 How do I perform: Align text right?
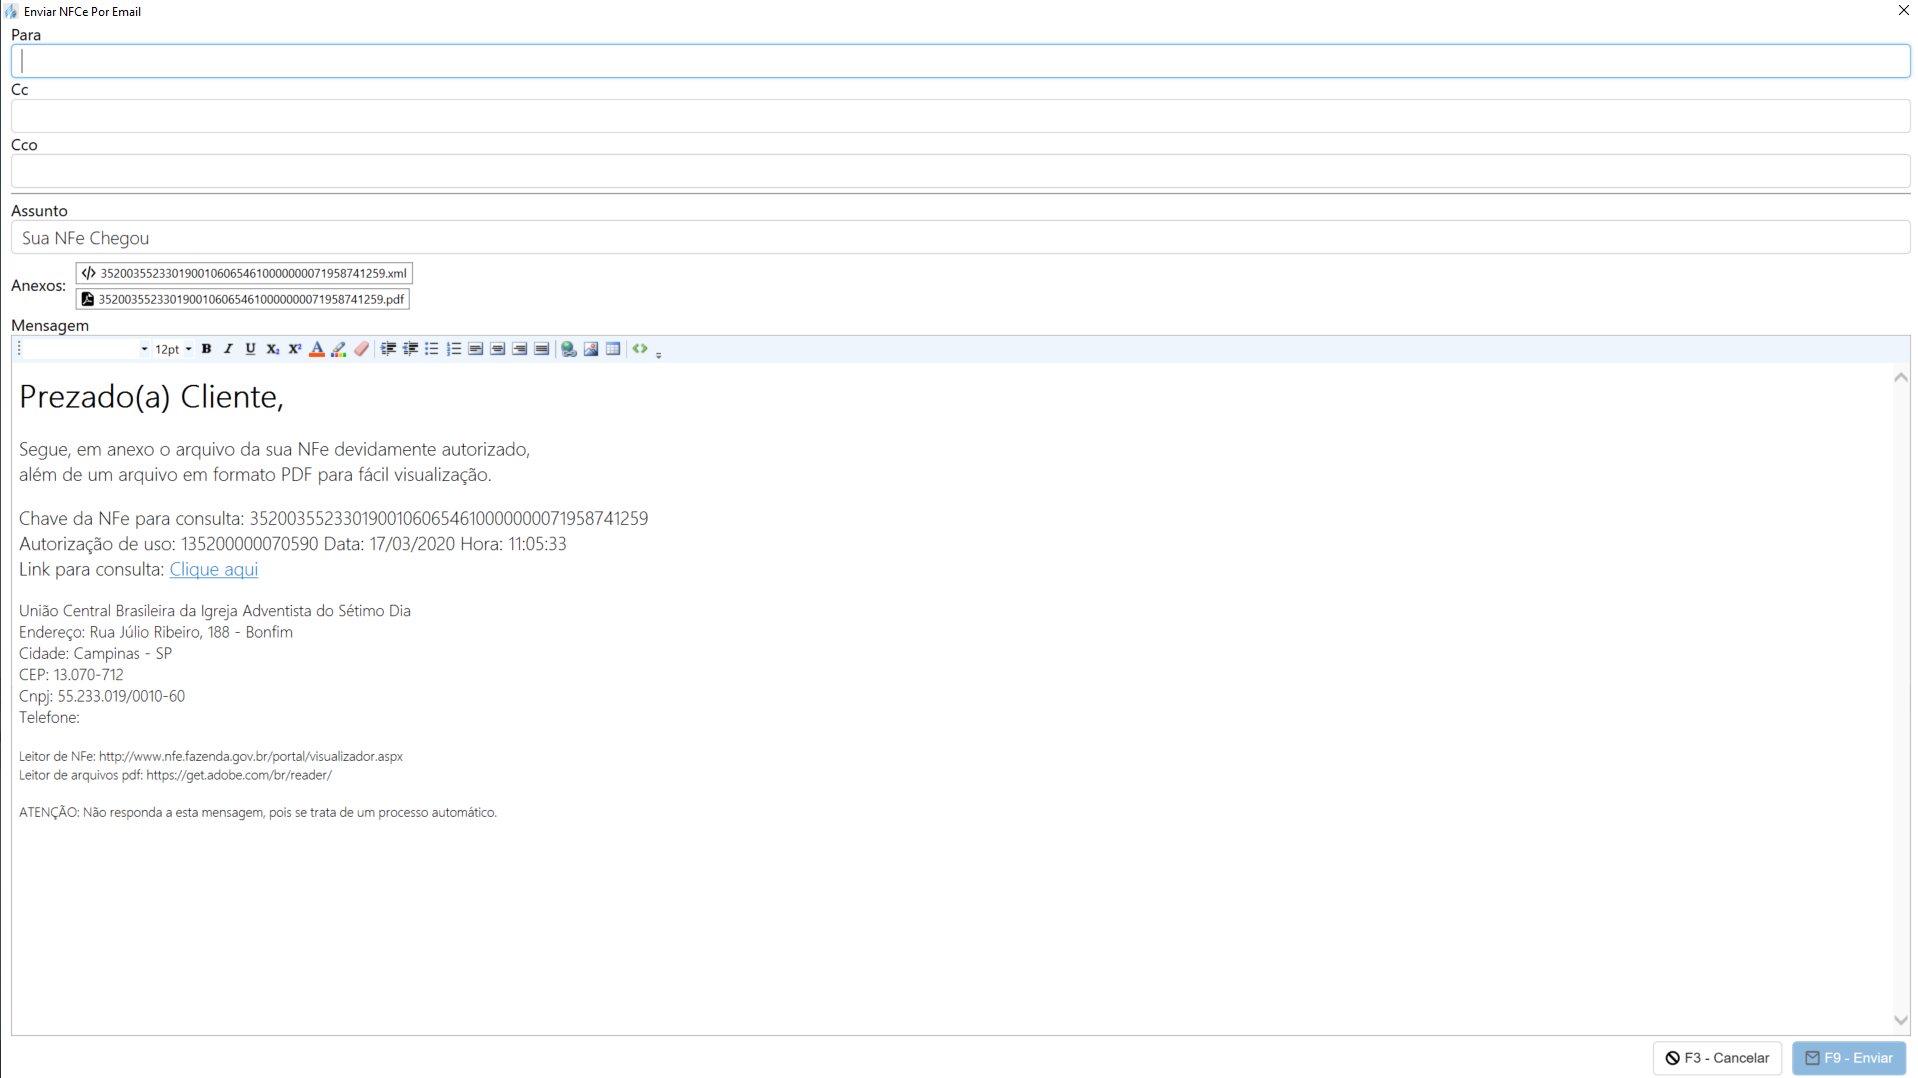click(x=520, y=349)
